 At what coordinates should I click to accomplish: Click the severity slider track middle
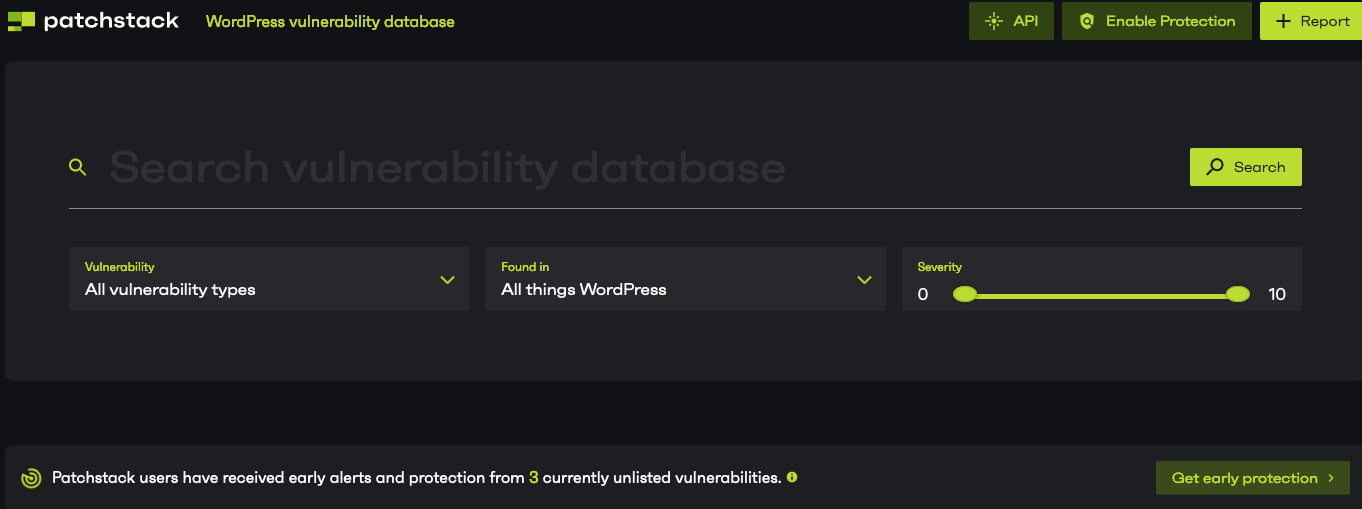coord(1101,295)
